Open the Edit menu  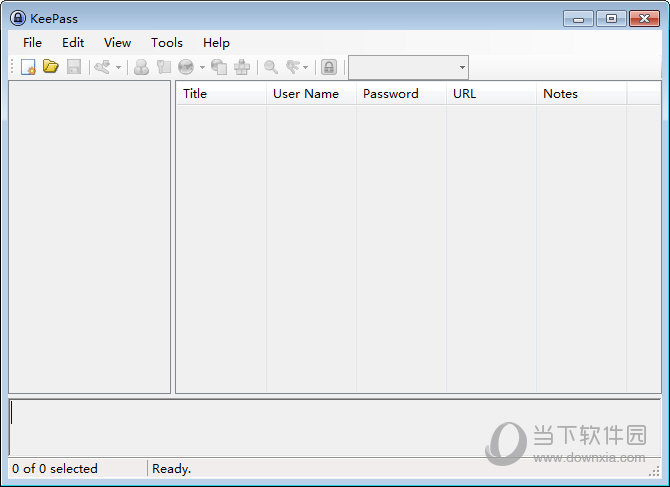point(73,43)
